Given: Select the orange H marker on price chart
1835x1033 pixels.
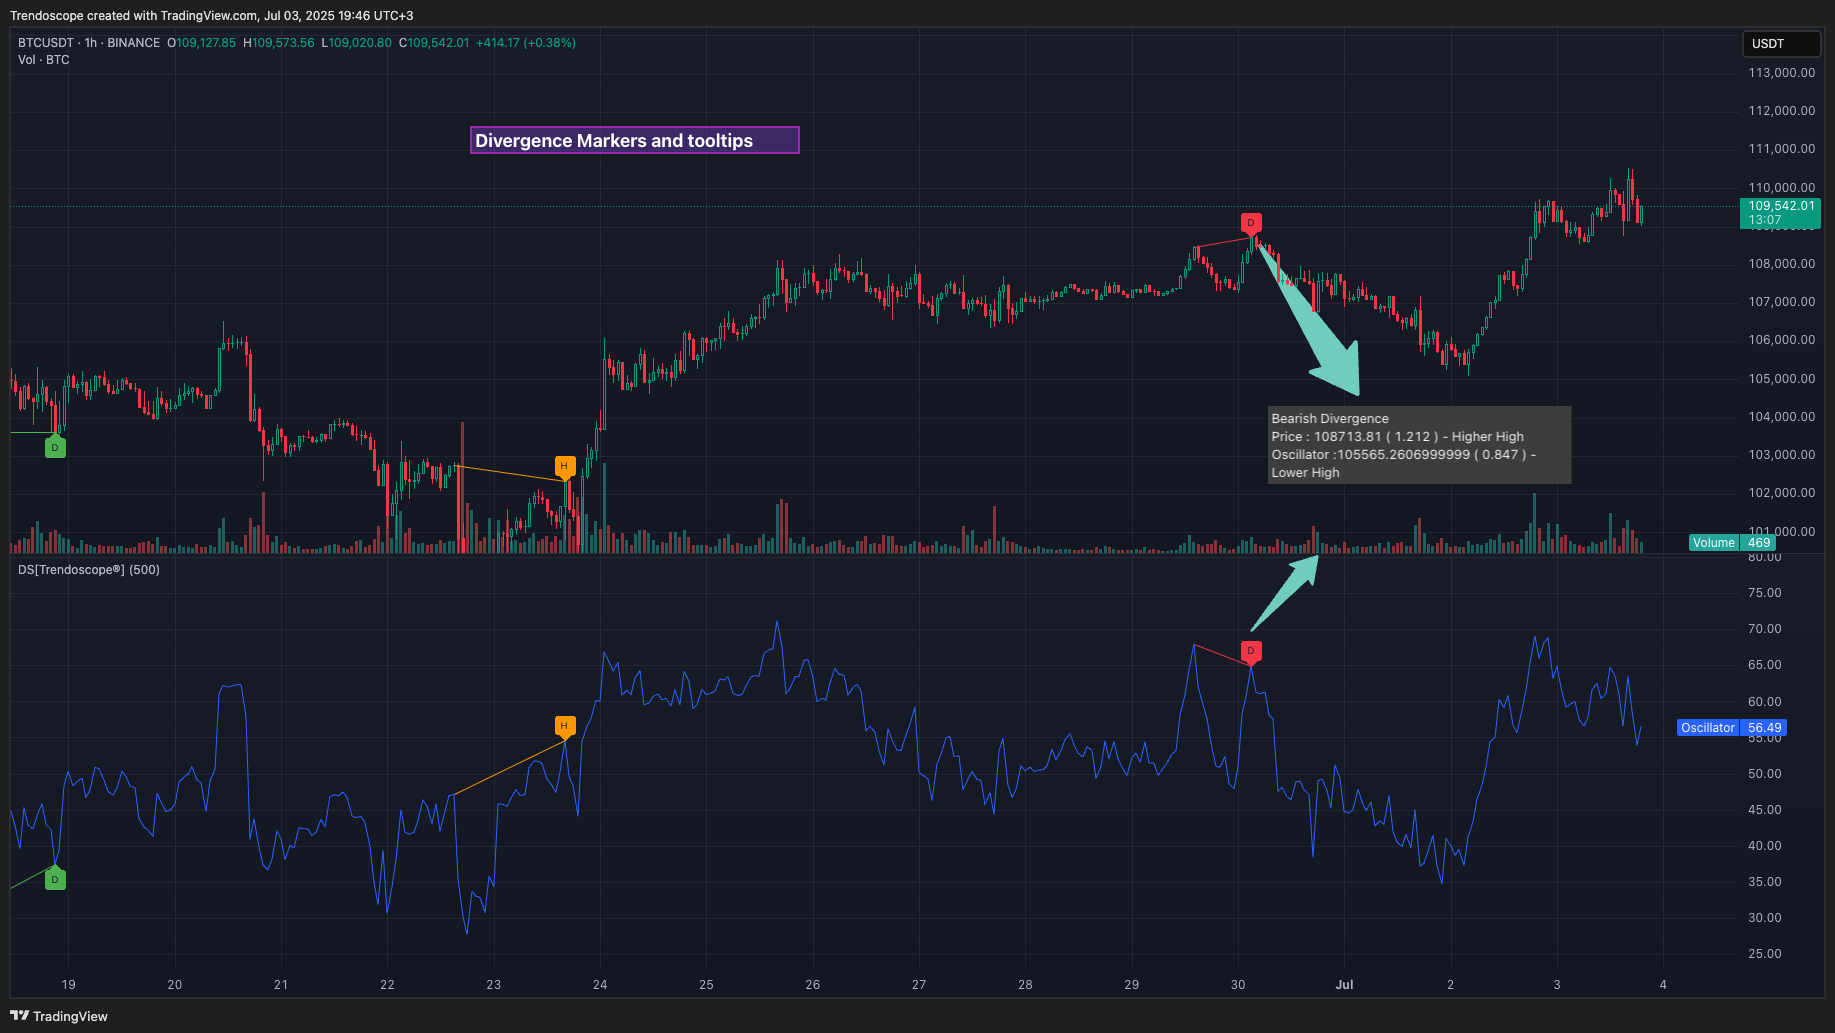Looking at the screenshot, I should [x=565, y=467].
